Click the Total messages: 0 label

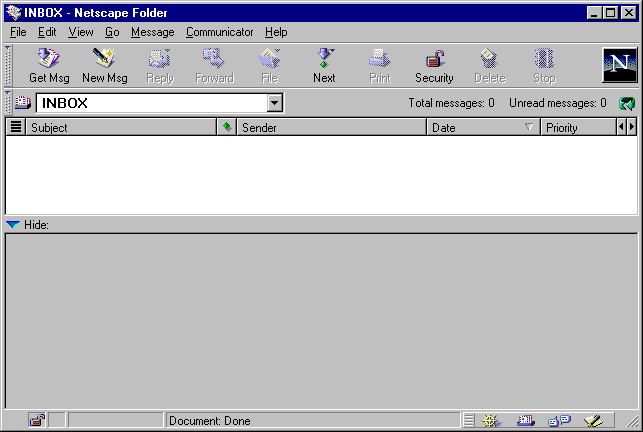pyautogui.click(x=451, y=103)
